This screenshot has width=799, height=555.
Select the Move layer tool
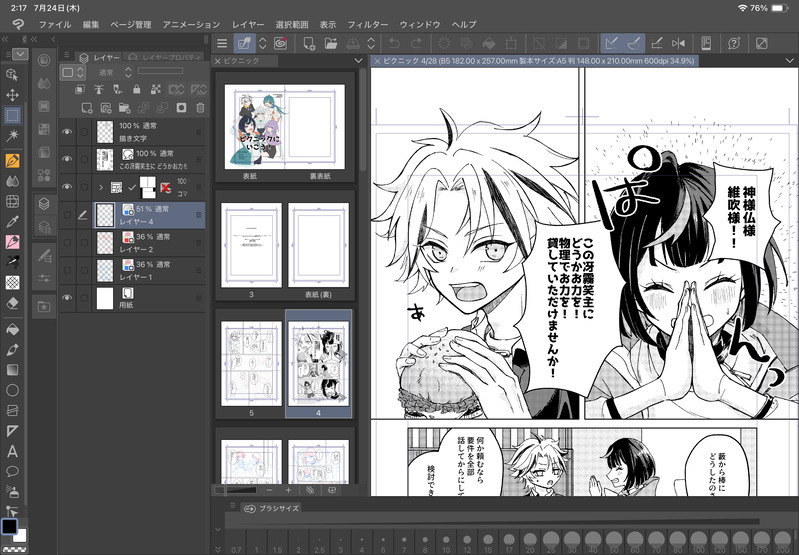tap(12, 95)
